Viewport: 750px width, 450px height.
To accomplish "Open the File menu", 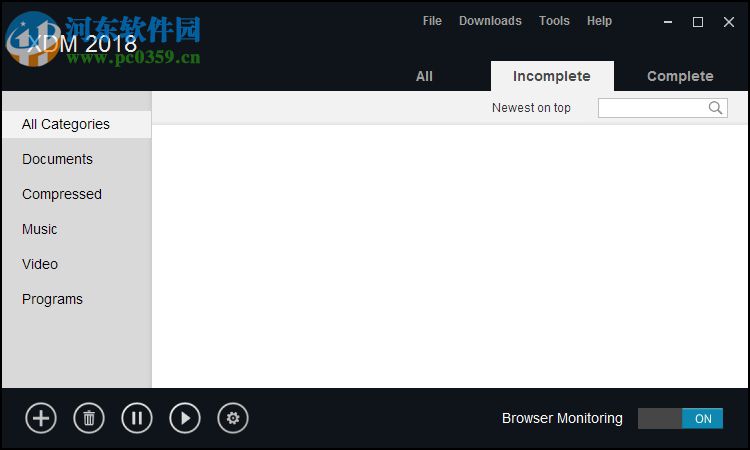I will (x=432, y=21).
